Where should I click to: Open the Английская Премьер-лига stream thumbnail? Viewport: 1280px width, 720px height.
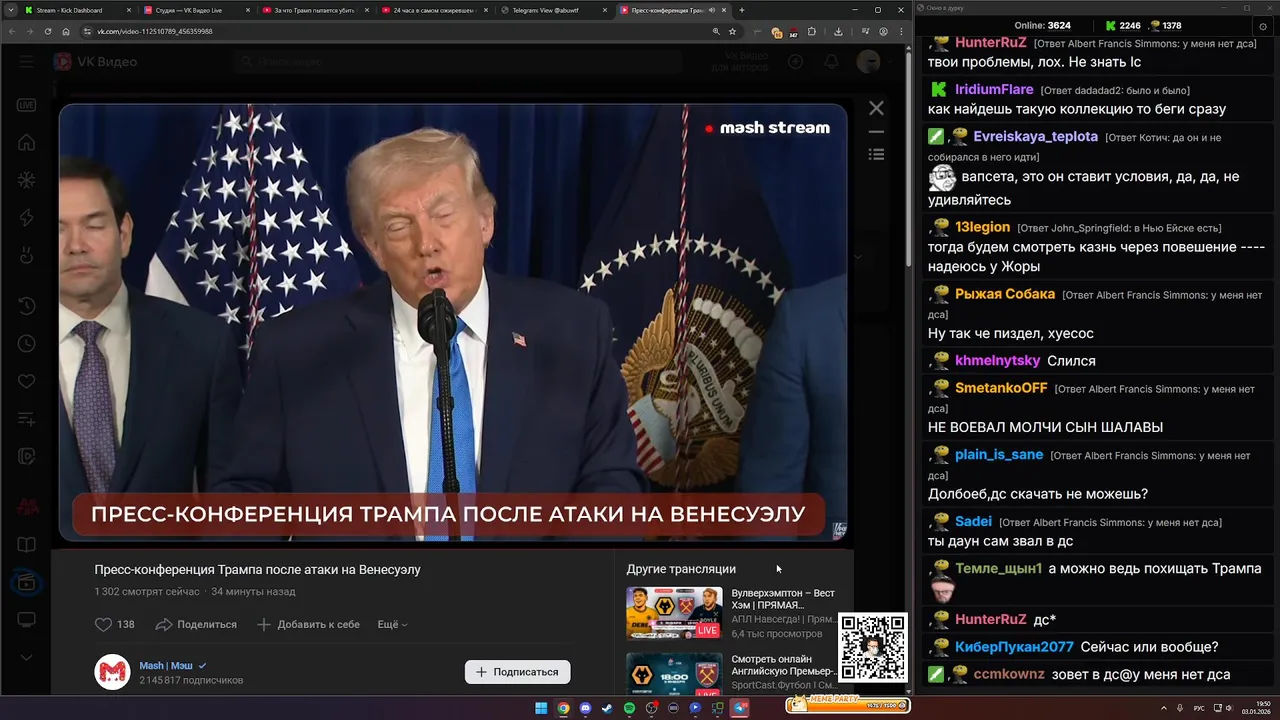click(674, 673)
